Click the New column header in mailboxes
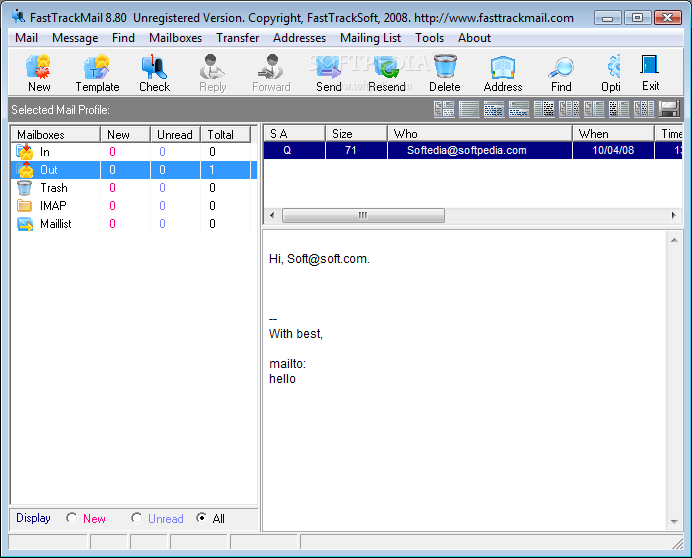 126,135
